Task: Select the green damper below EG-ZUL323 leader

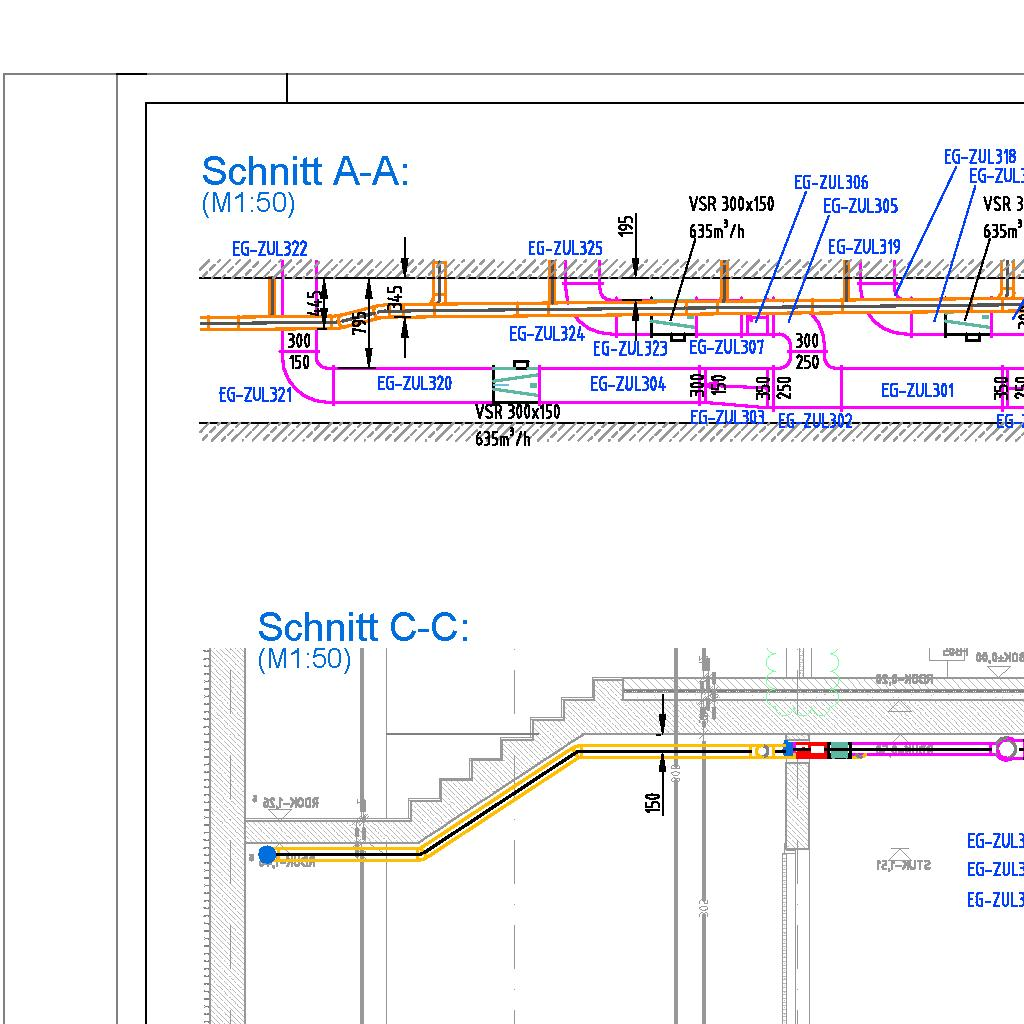Action: click(672, 324)
